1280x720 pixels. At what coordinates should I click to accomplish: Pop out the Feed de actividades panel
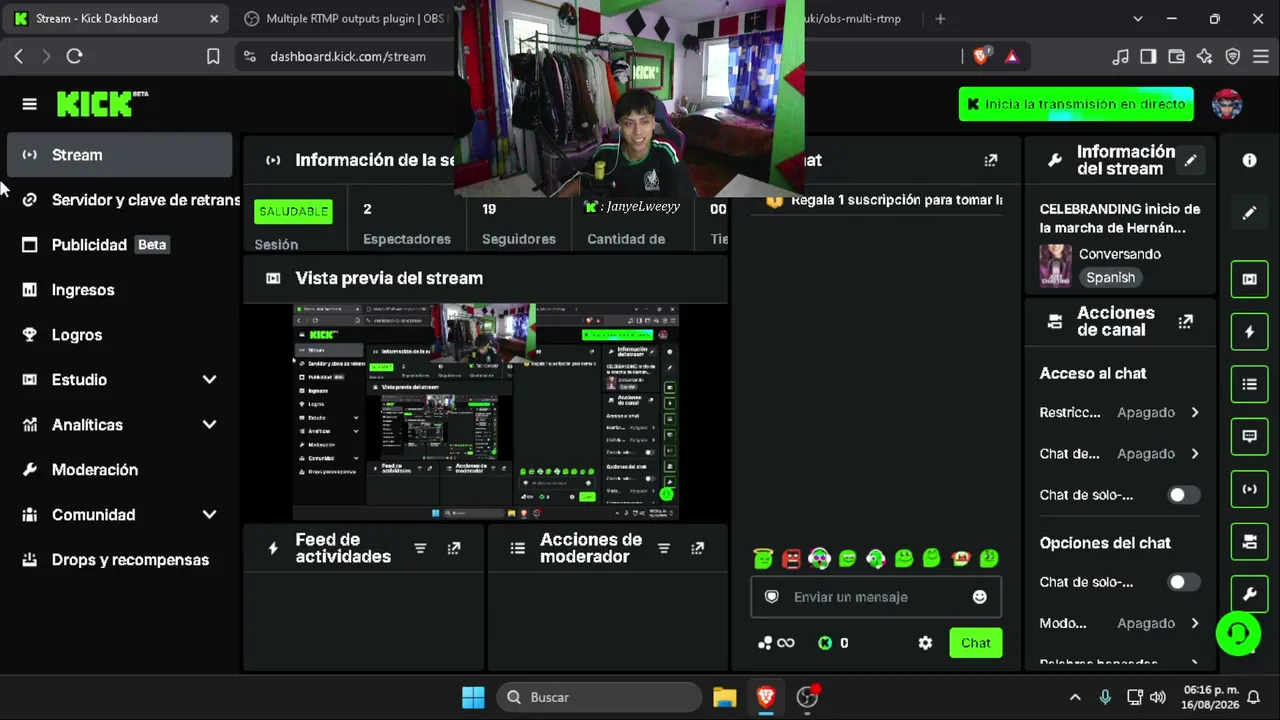click(453, 548)
